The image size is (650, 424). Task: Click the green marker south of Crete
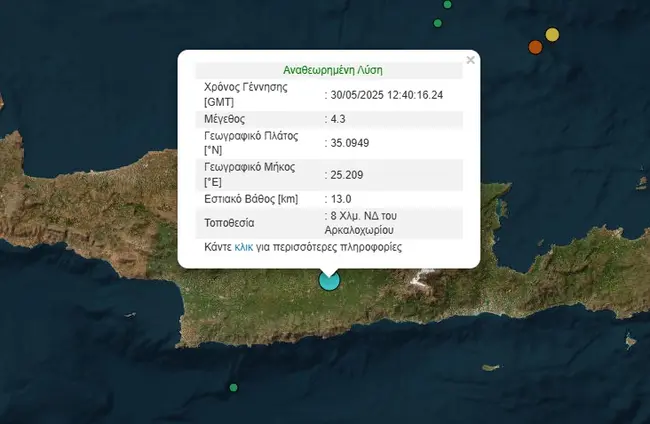click(233, 388)
